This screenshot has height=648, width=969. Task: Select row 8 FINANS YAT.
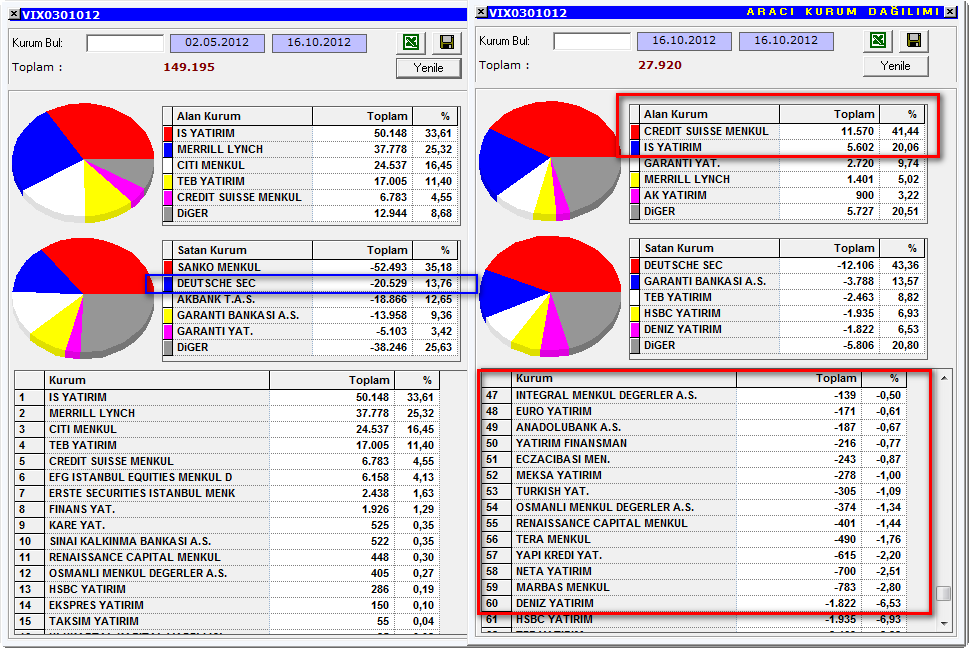click(x=227, y=510)
